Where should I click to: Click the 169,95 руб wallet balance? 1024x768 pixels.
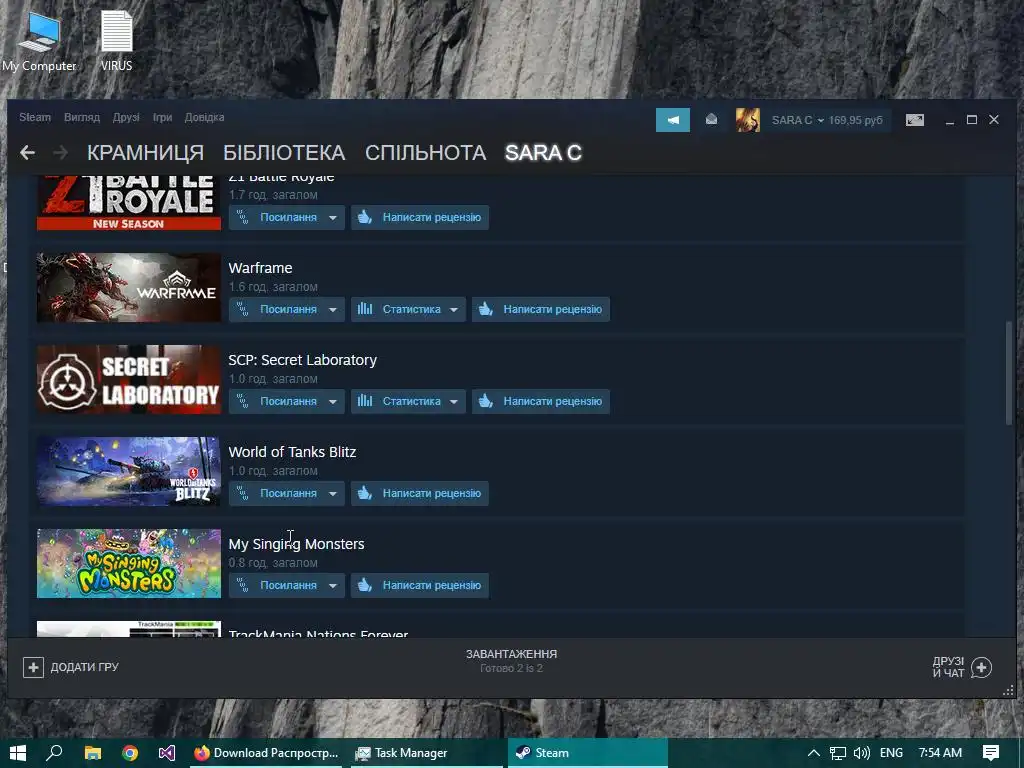pyautogui.click(x=856, y=120)
